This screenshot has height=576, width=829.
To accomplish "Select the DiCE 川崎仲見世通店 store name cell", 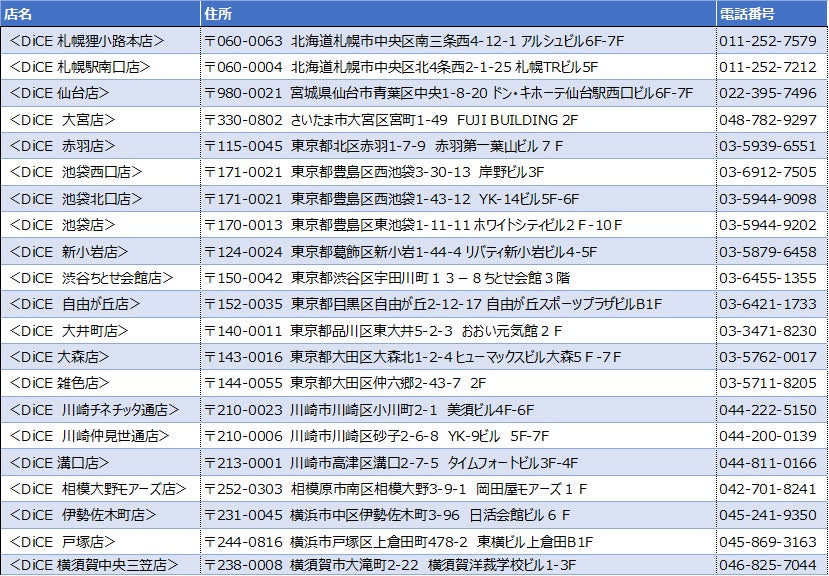I will pyautogui.click(x=100, y=436).
